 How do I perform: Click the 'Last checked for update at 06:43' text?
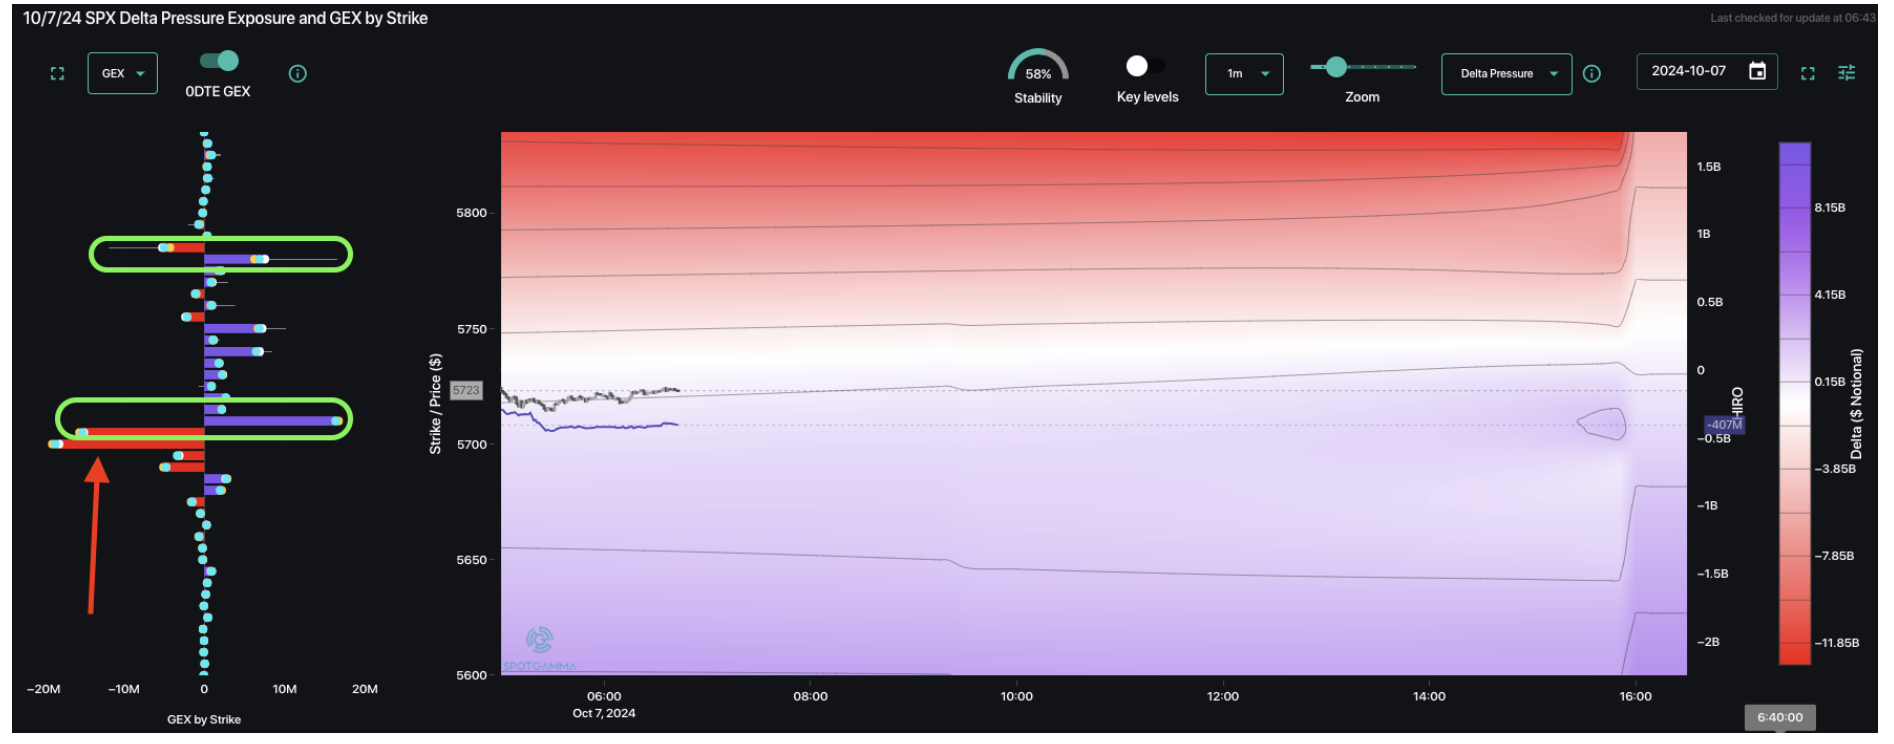[x=1793, y=18]
